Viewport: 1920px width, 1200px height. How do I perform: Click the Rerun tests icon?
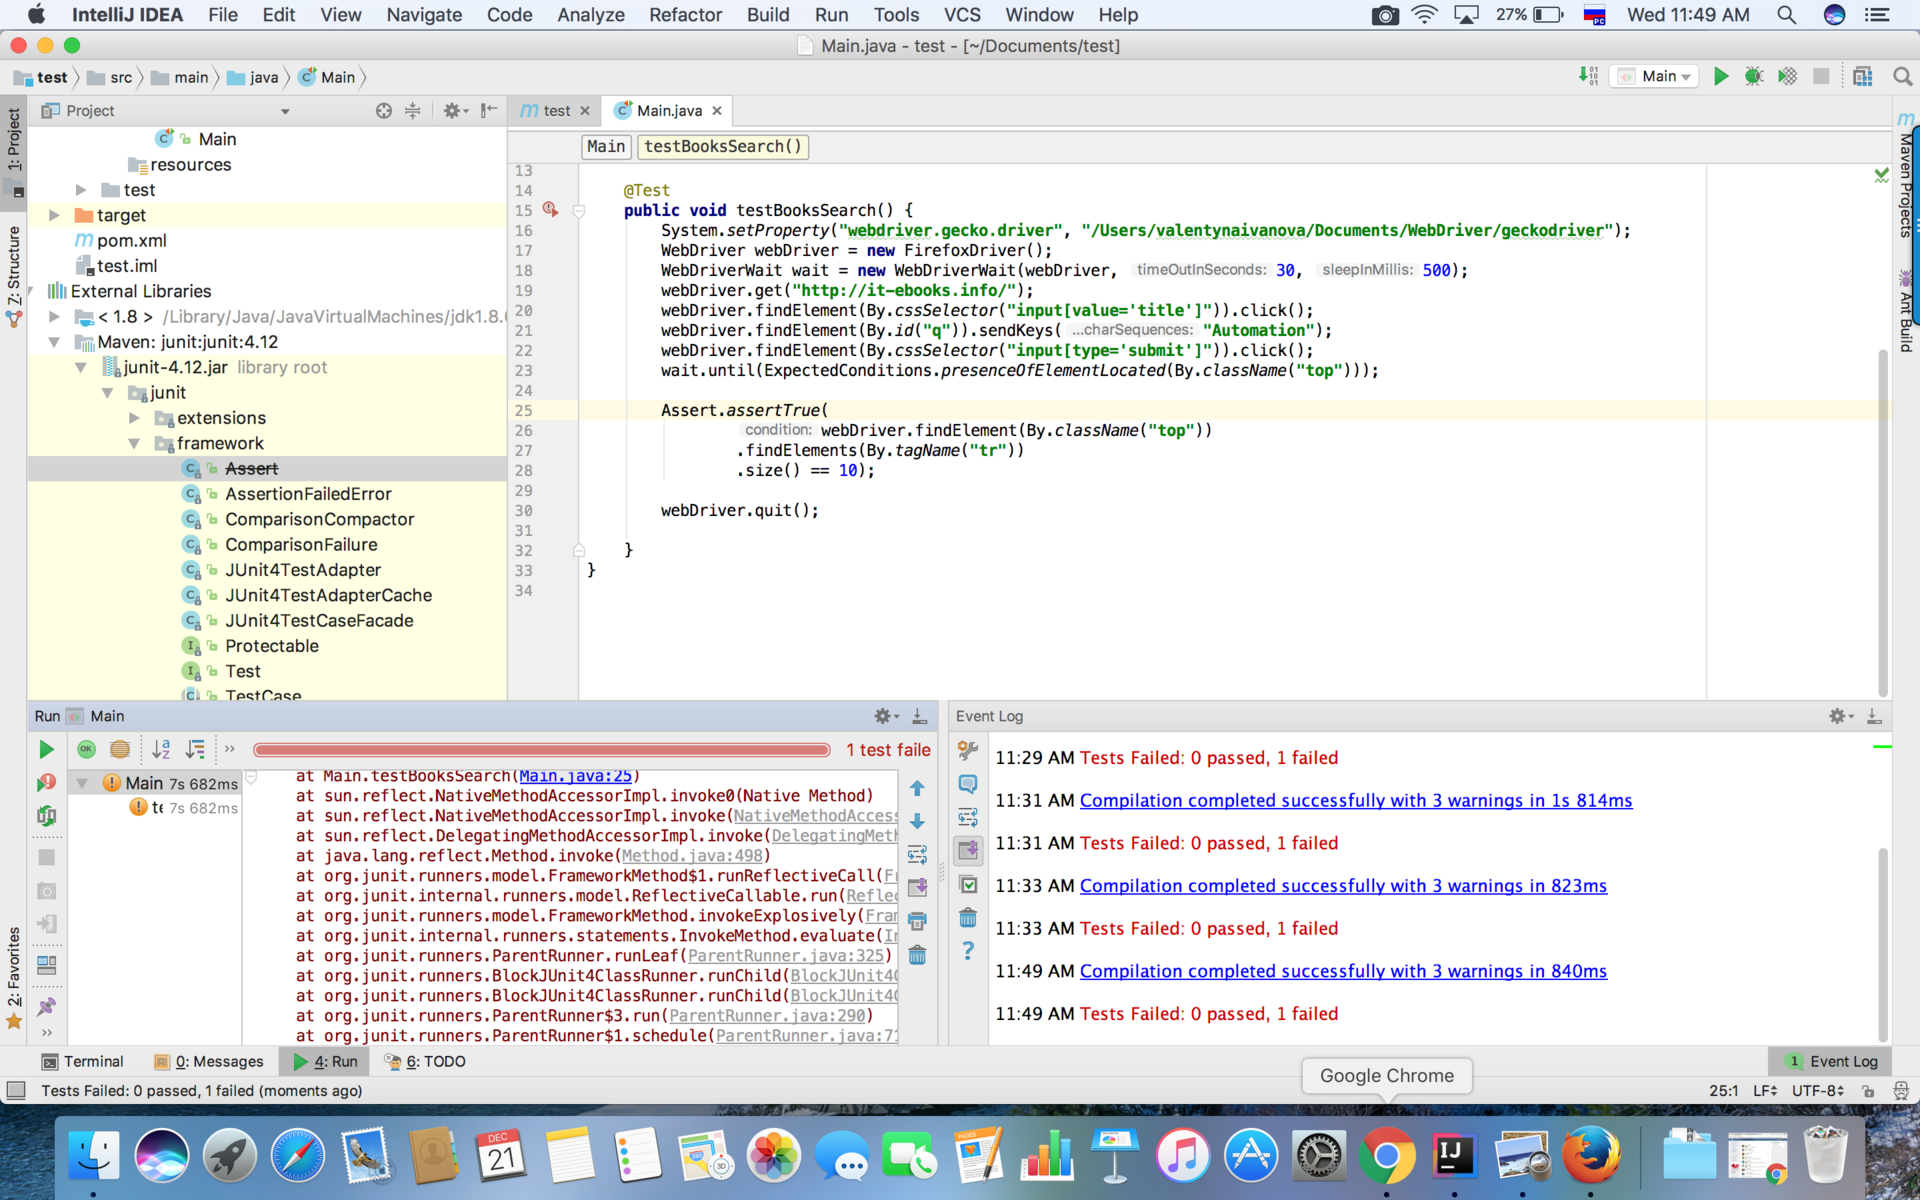[46, 748]
